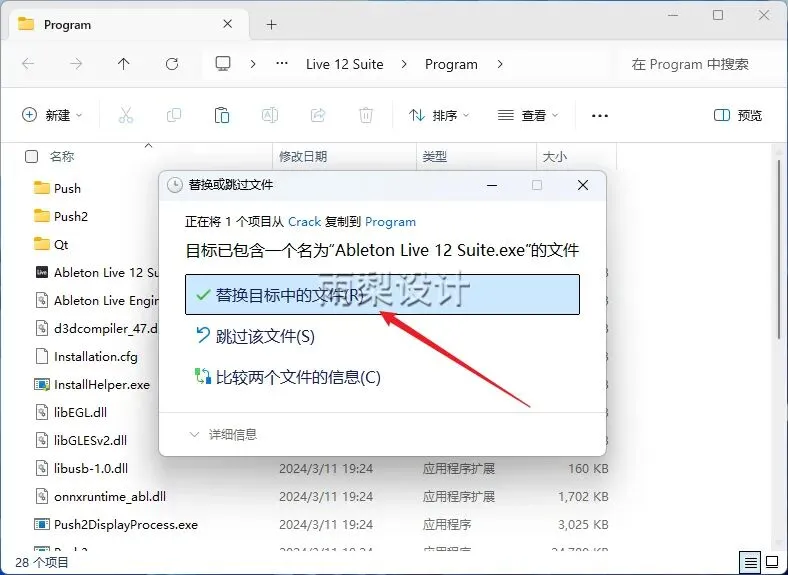The width and height of the screenshot is (788, 575).
Task: Click the Share icon in toolbar
Action: coord(318,115)
